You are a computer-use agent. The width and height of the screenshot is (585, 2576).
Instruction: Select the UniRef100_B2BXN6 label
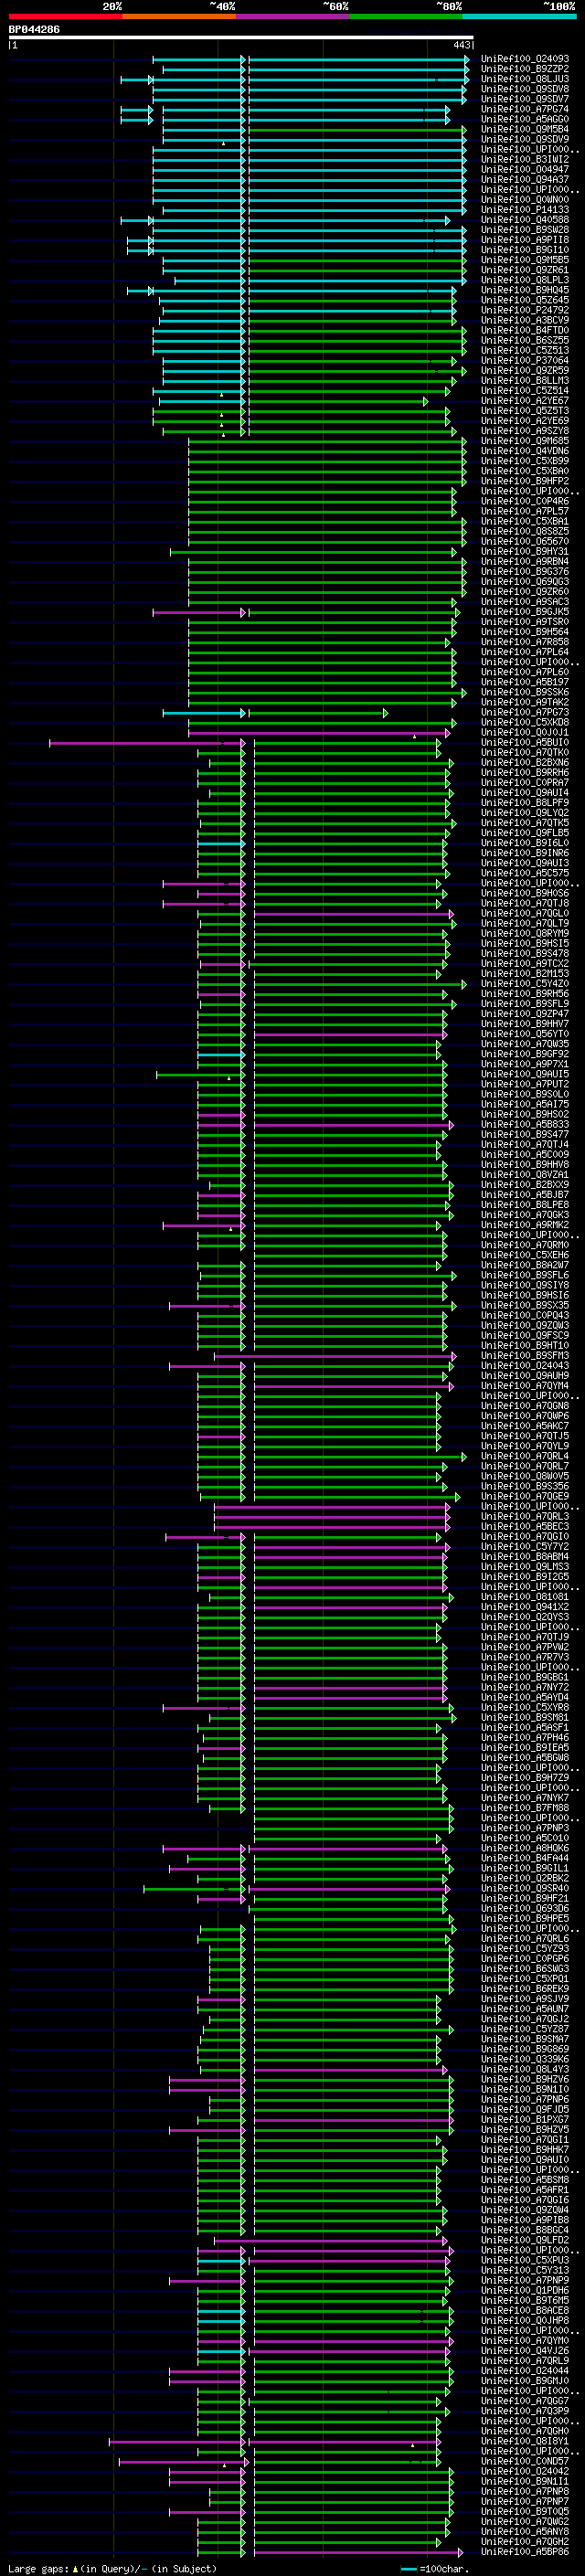coord(524,762)
